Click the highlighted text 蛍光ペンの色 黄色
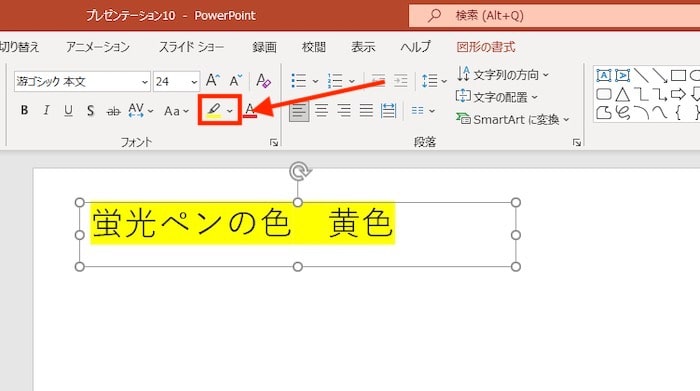Screen dimensions: 700x391 (x=242, y=223)
